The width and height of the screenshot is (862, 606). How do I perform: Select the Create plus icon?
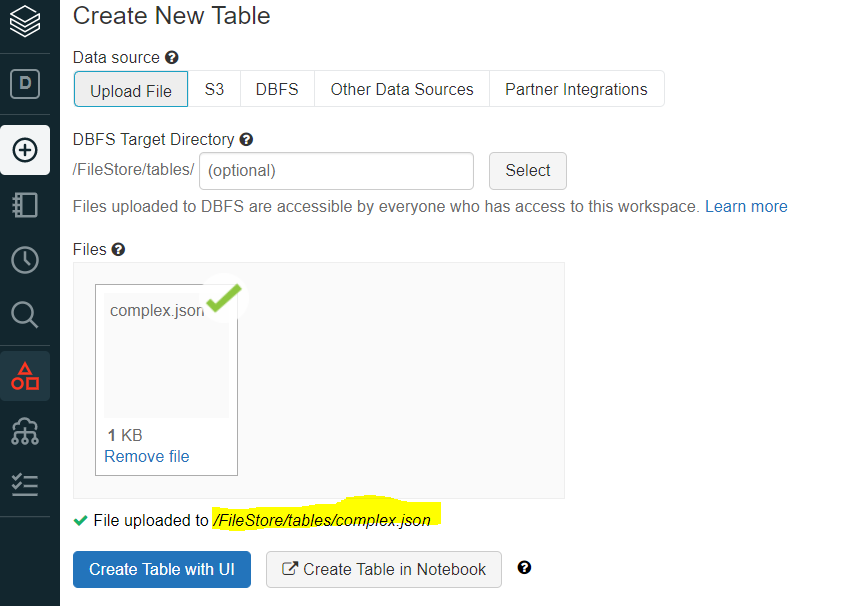pyautogui.click(x=25, y=150)
